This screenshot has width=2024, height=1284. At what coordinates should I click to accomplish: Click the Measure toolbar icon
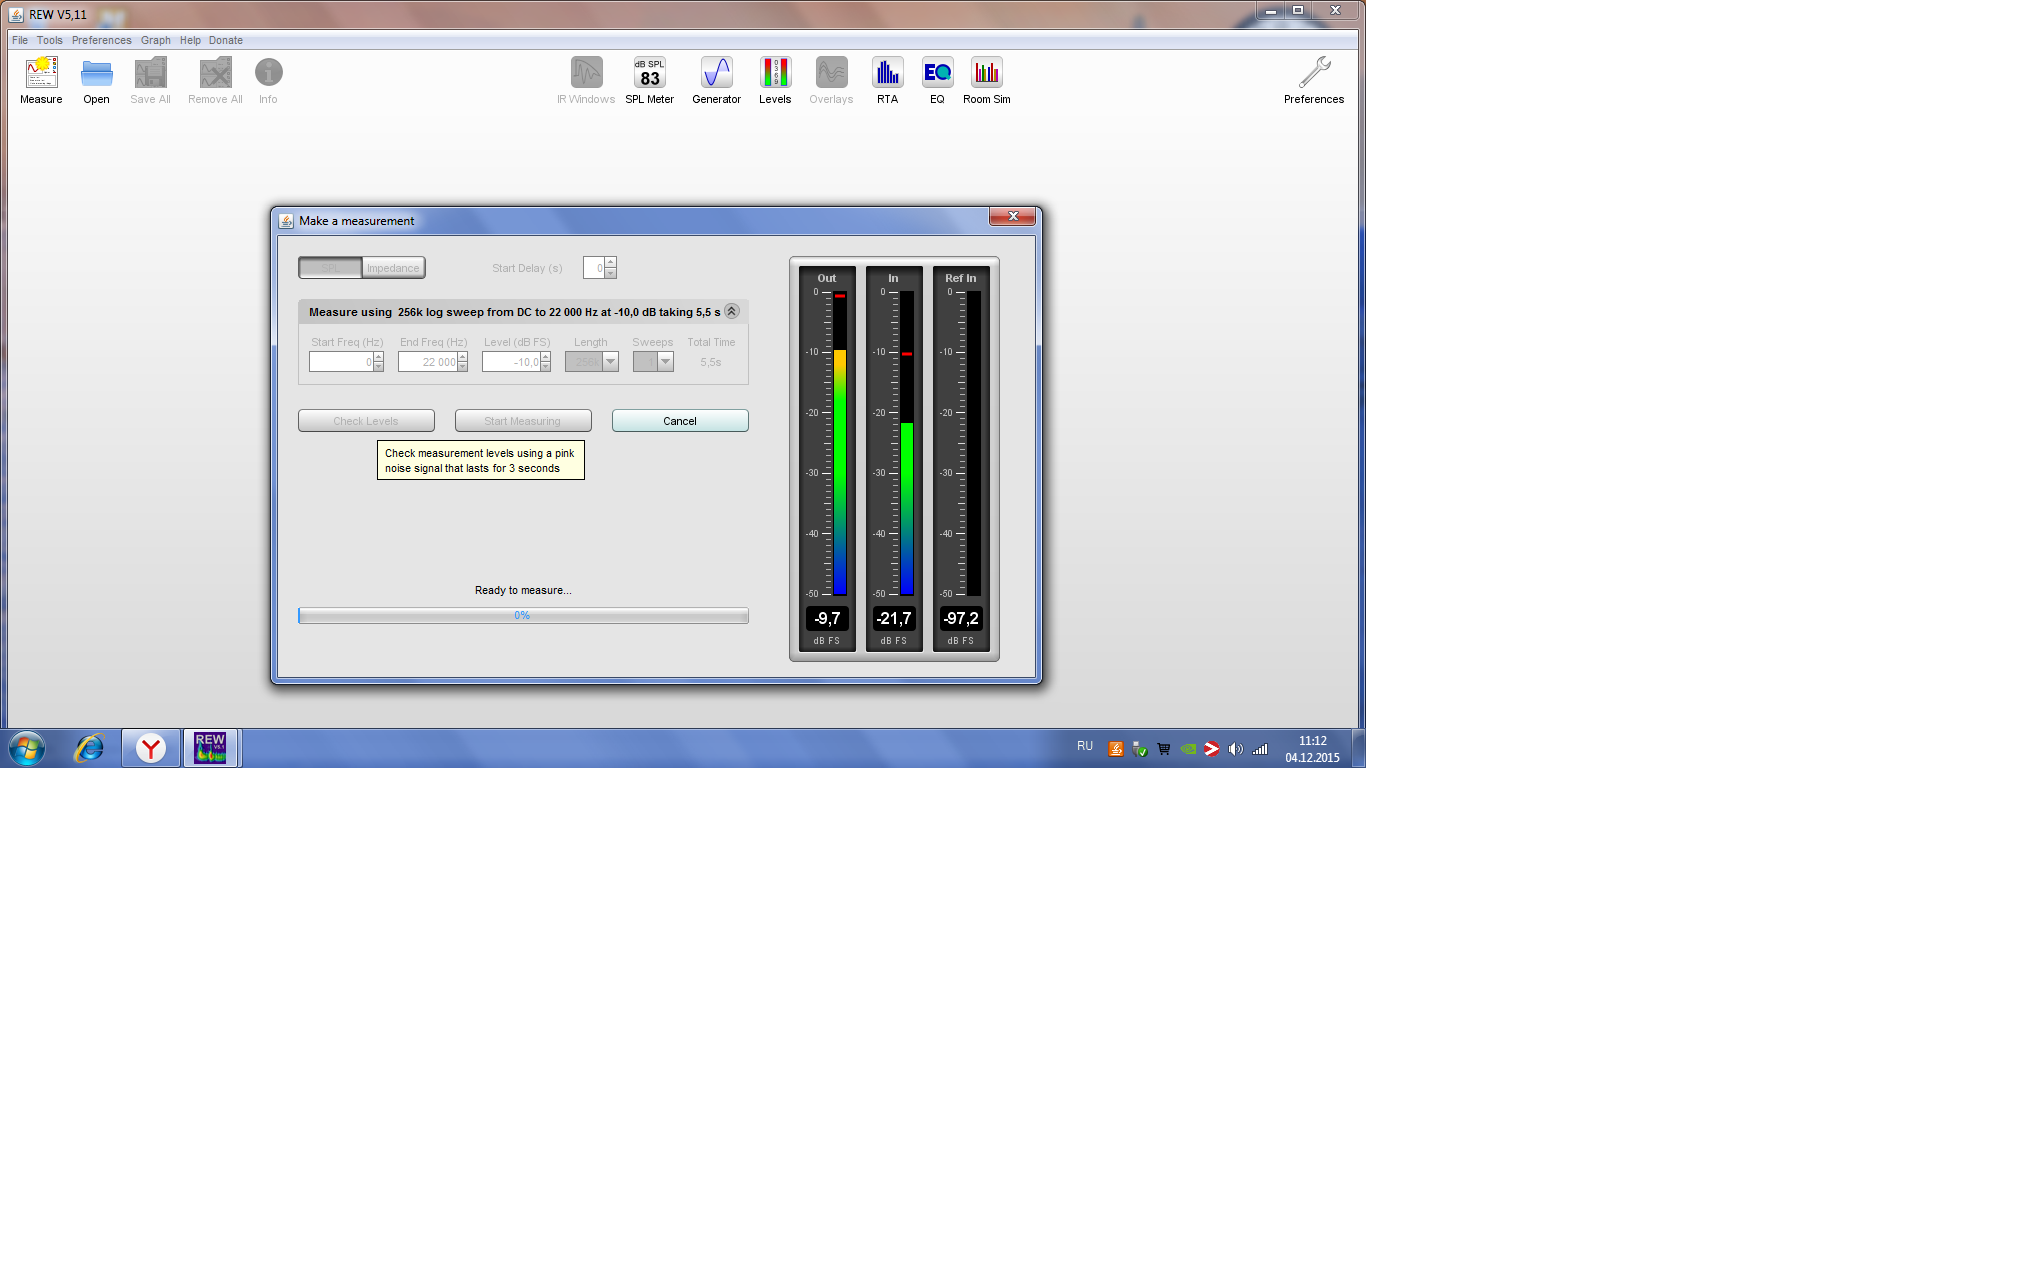point(41,73)
